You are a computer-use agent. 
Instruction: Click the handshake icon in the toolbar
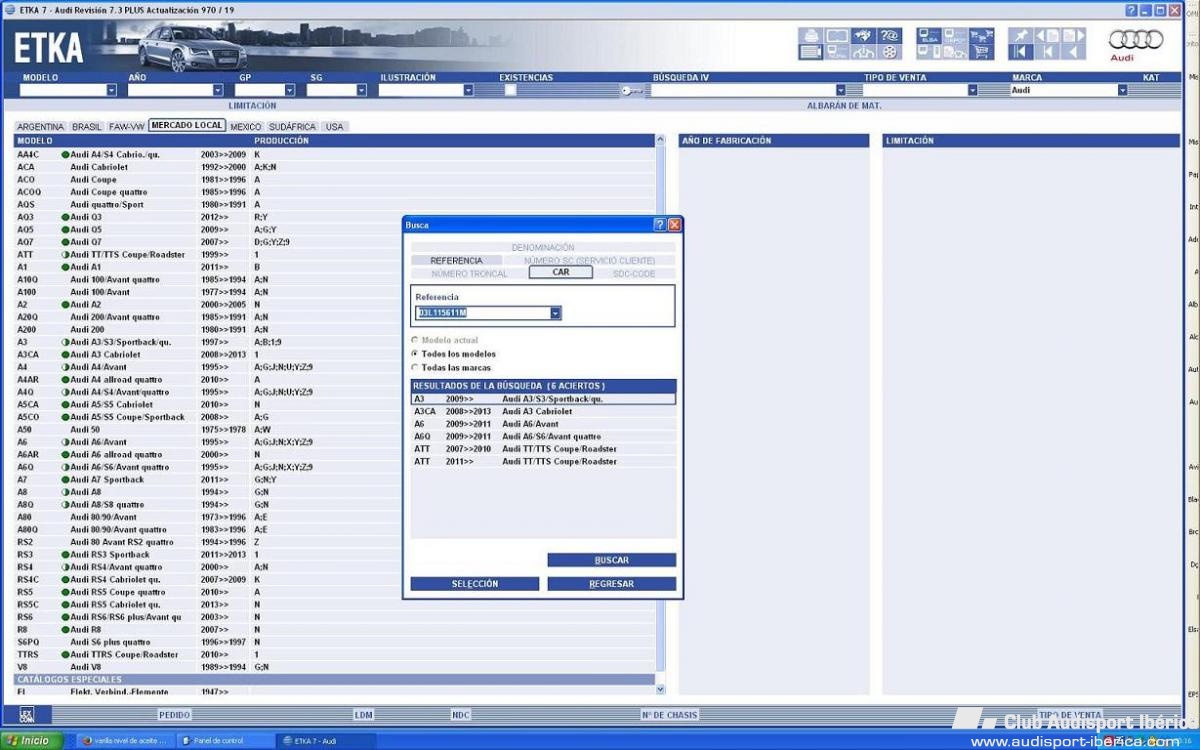click(x=863, y=36)
